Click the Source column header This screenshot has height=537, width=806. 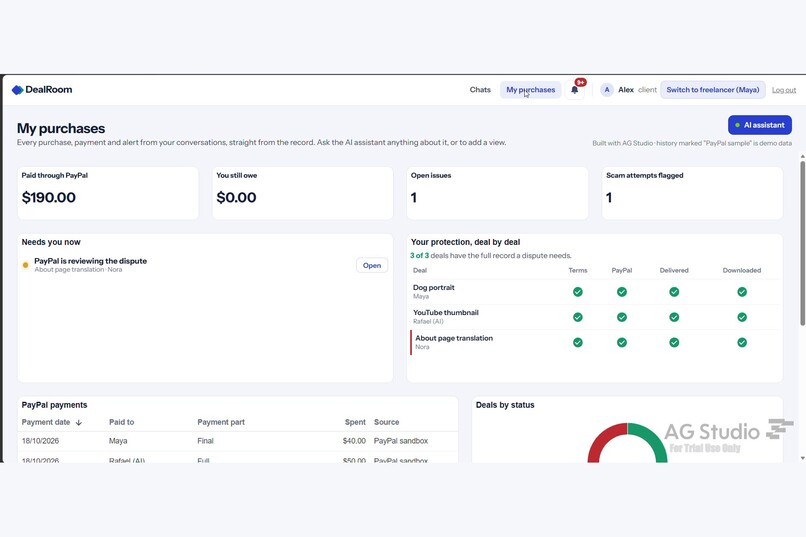pos(387,422)
